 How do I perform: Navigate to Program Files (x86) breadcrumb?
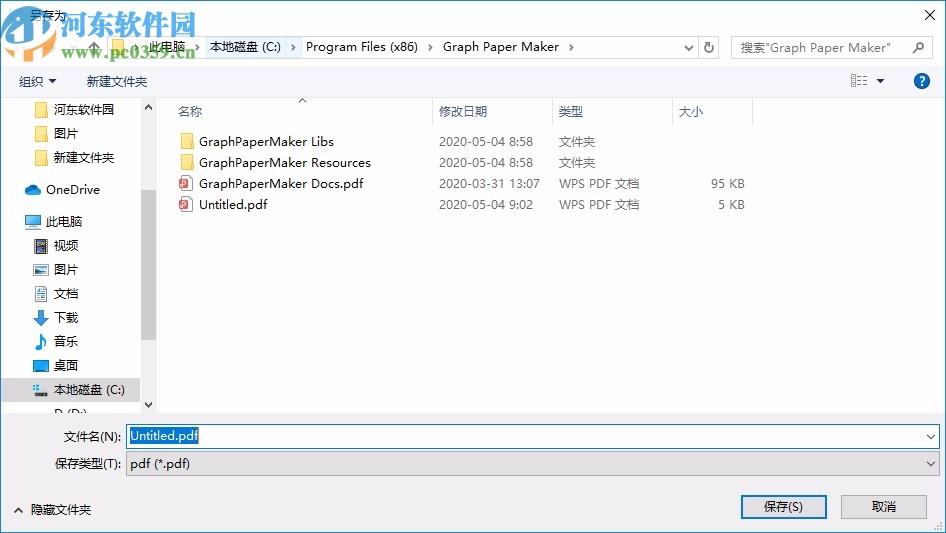tap(361, 47)
